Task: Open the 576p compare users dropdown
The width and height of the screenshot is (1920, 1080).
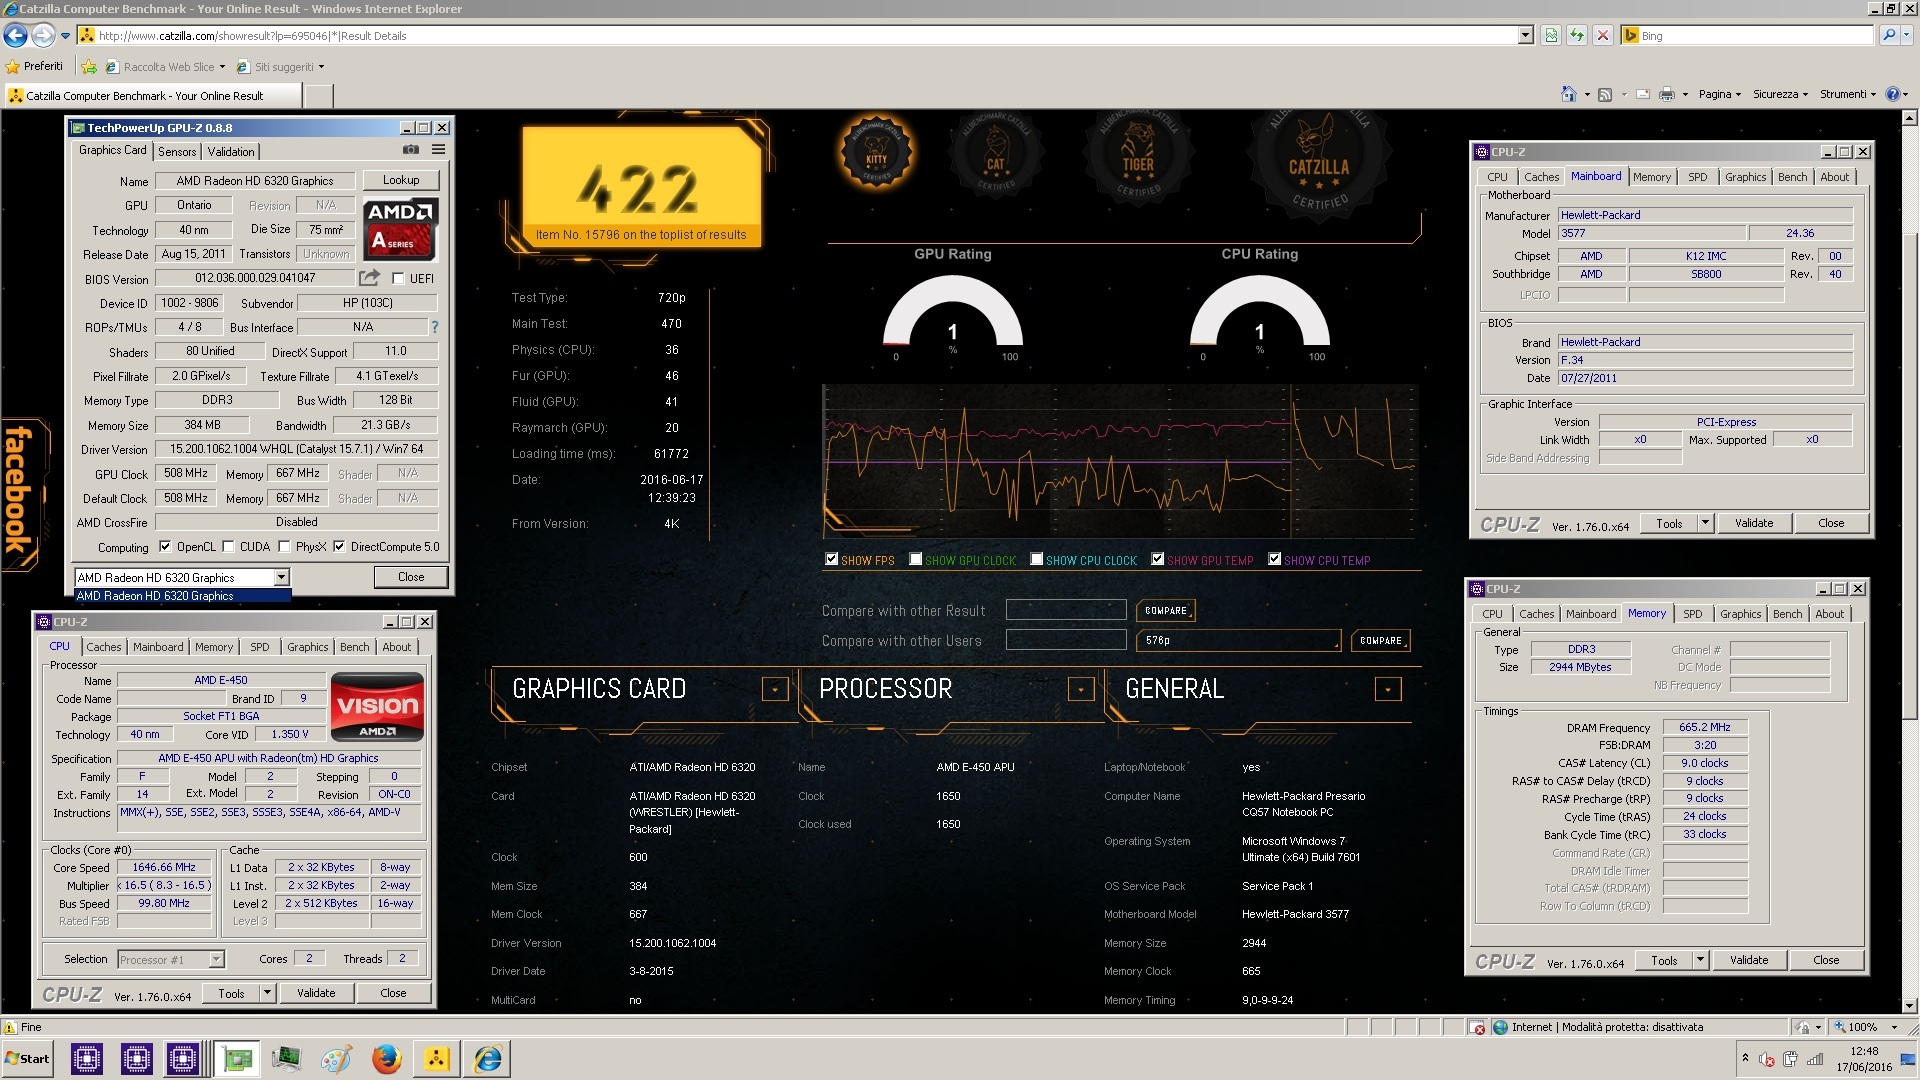Action: [1239, 640]
